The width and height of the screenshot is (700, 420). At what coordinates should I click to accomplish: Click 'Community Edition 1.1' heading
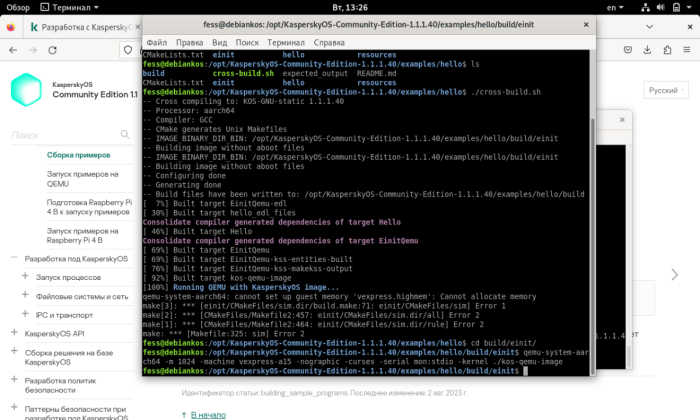coord(95,94)
